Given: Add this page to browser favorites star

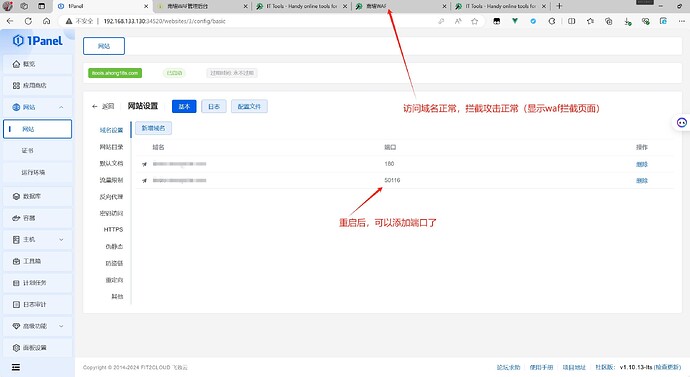Looking at the screenshot, I should point(474,21).
